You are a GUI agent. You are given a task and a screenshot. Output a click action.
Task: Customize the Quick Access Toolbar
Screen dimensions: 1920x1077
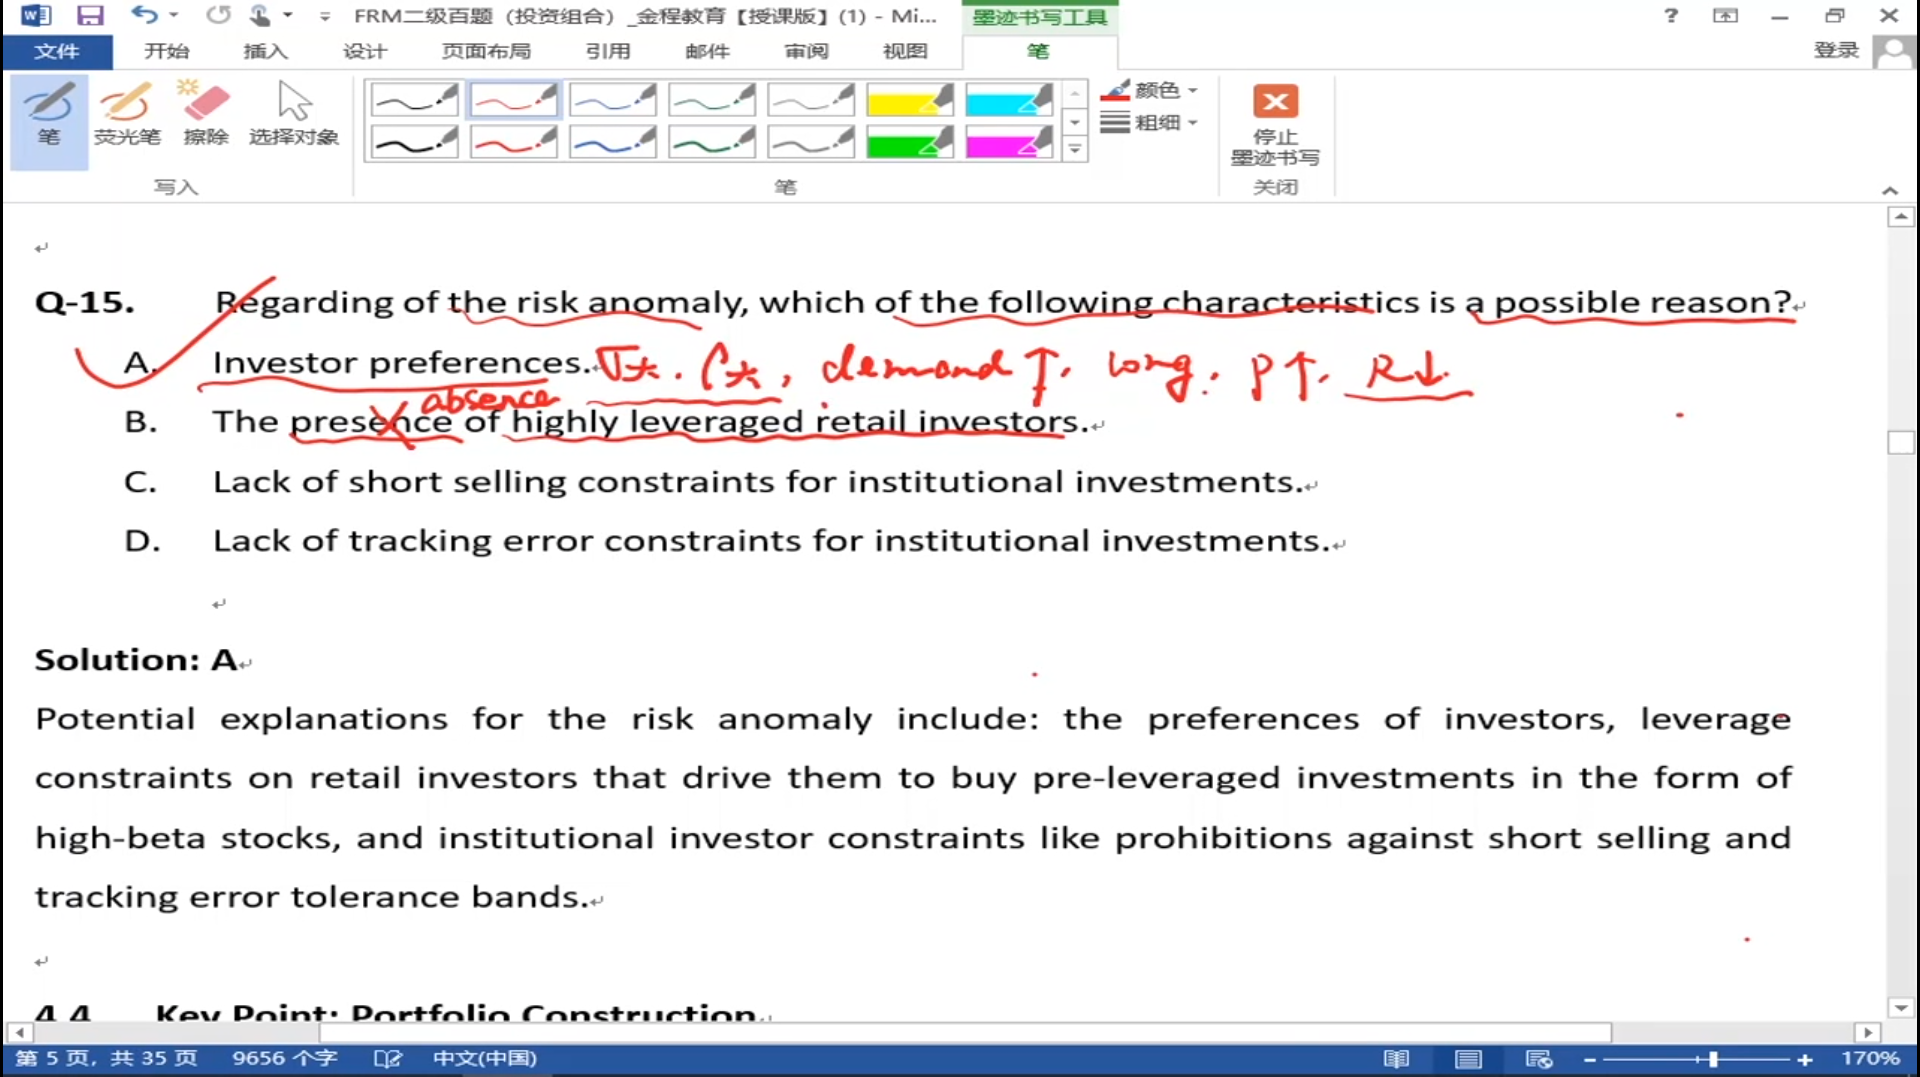(325, 17)
